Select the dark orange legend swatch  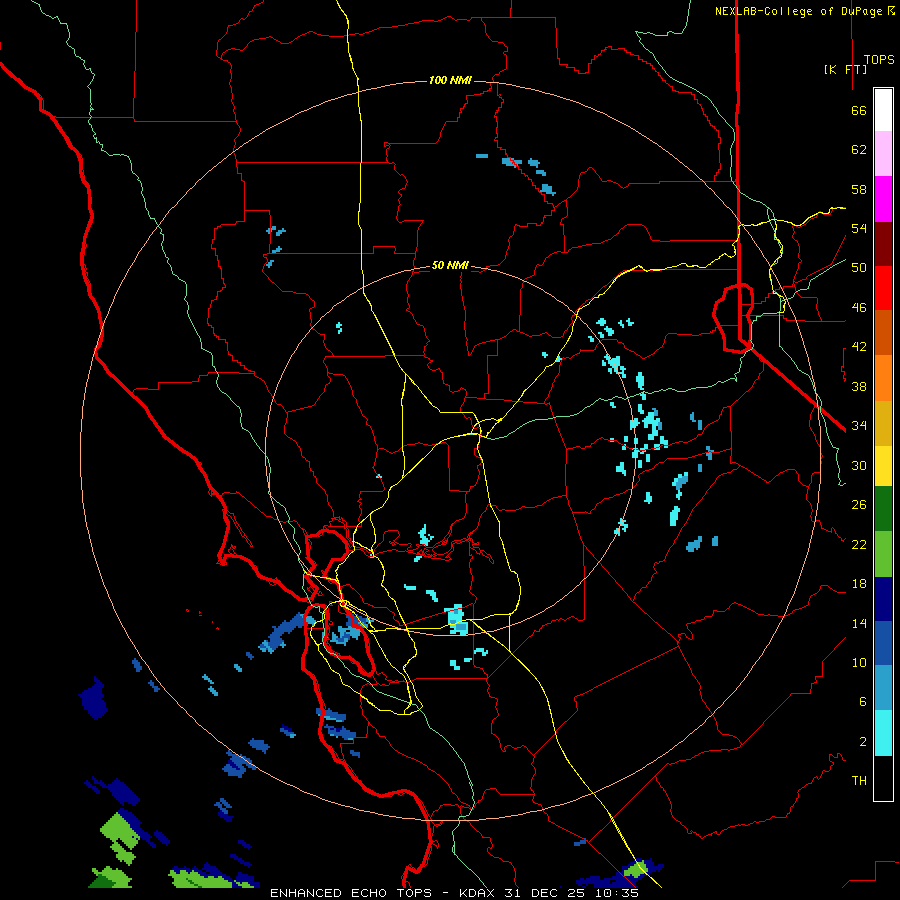coord(883,333)
